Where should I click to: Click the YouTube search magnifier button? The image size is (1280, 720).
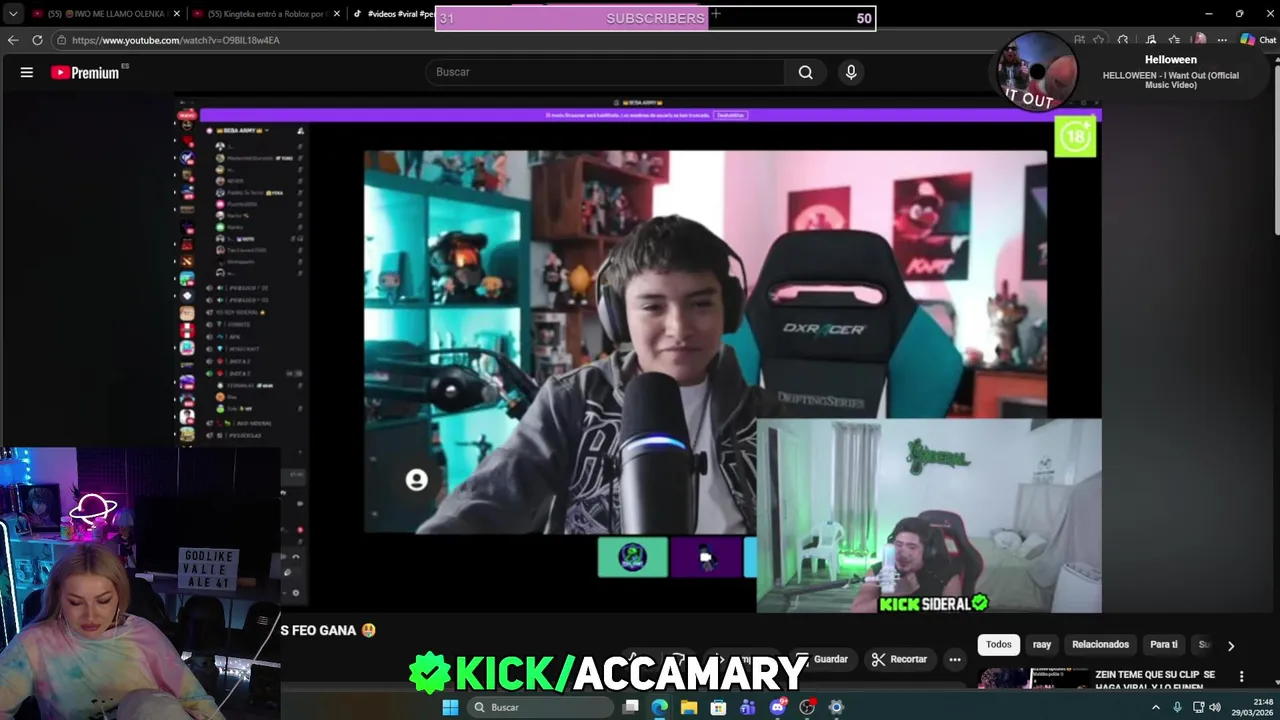(x=805, y=72)
